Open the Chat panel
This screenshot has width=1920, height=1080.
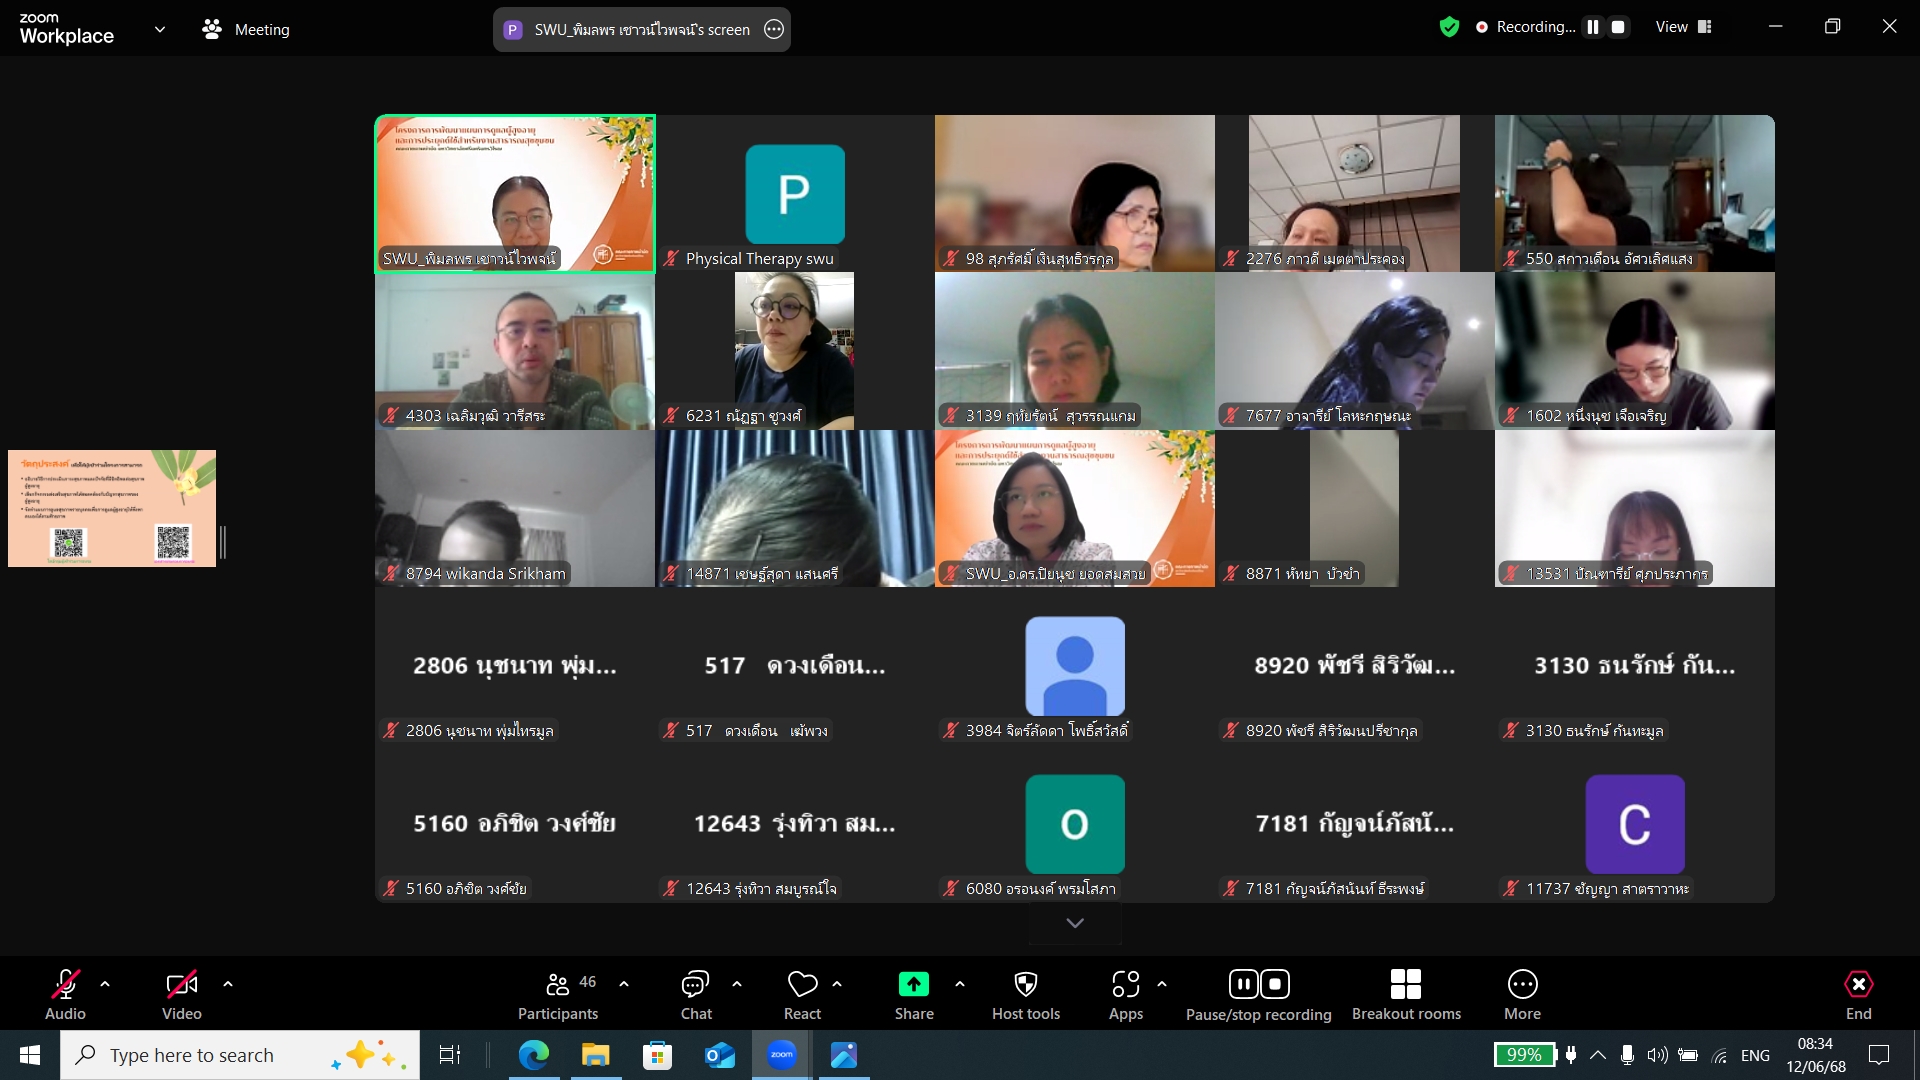coord(696,995)
